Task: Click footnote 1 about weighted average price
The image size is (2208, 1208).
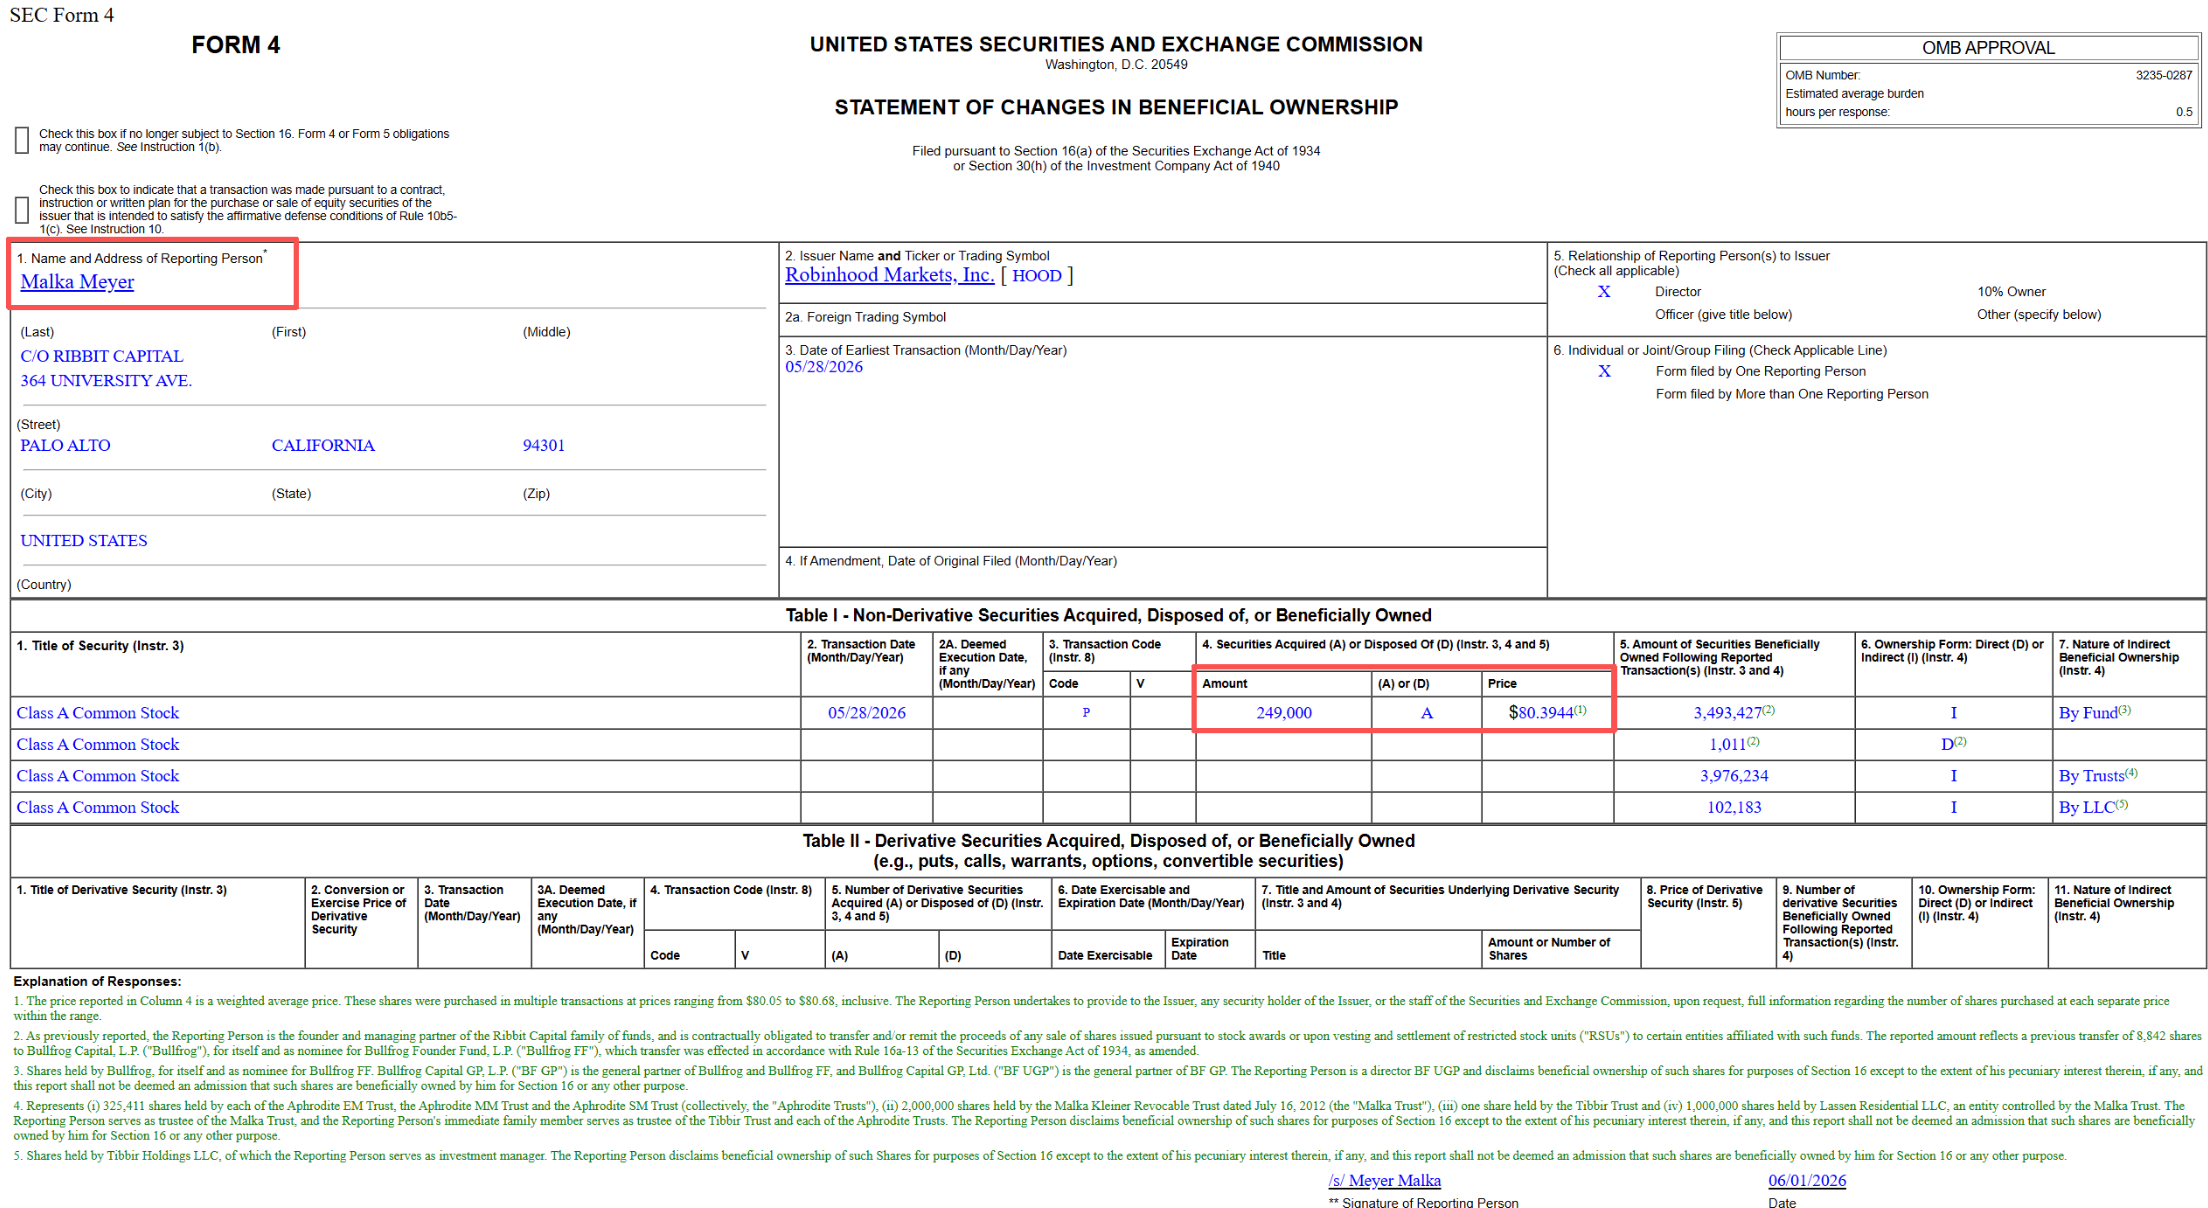Action: [x=1091, y=1008]
